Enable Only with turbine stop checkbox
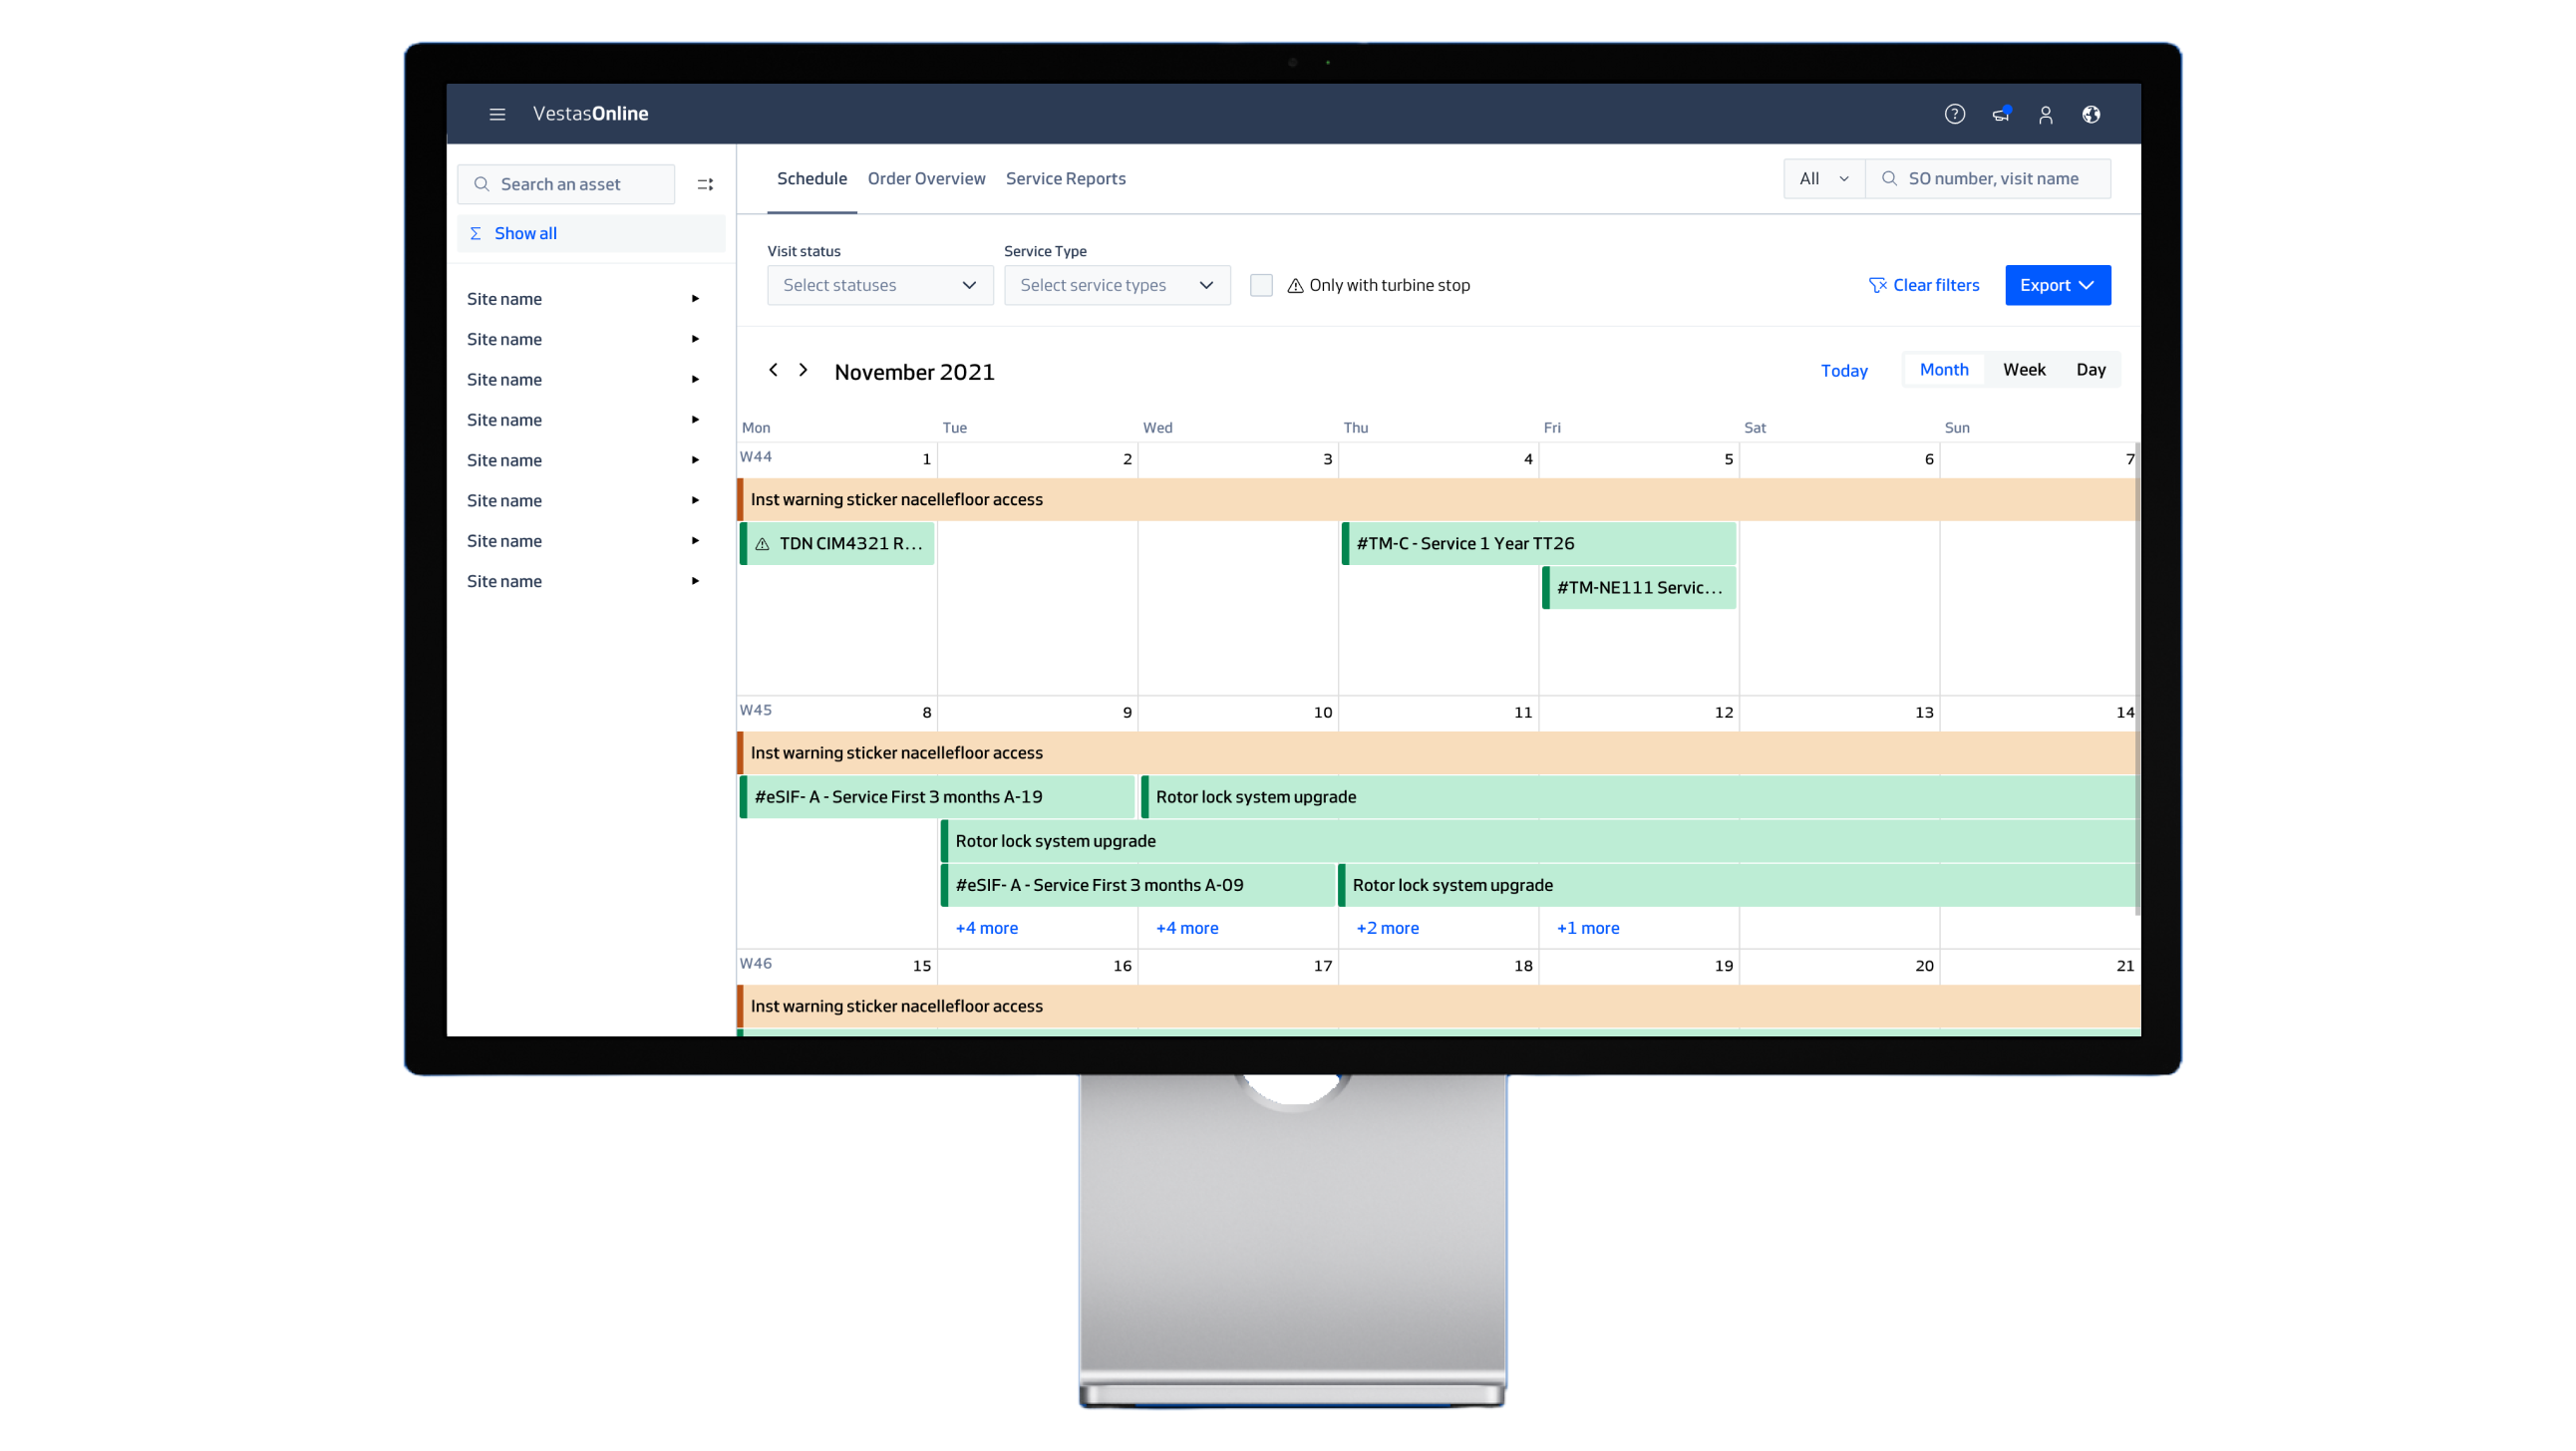 (x=1261, y=285)
